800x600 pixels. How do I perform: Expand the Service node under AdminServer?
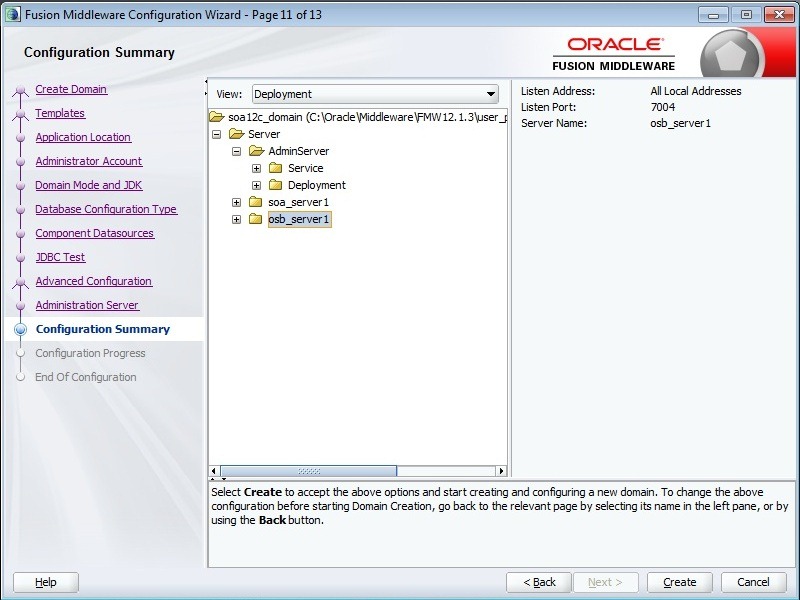(256, 168)
